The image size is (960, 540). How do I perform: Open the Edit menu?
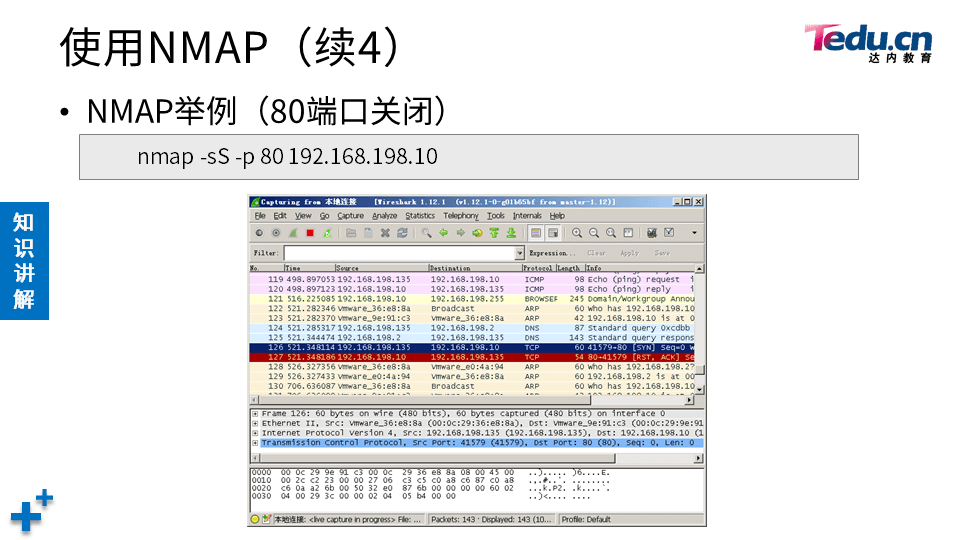click(280, 216)
